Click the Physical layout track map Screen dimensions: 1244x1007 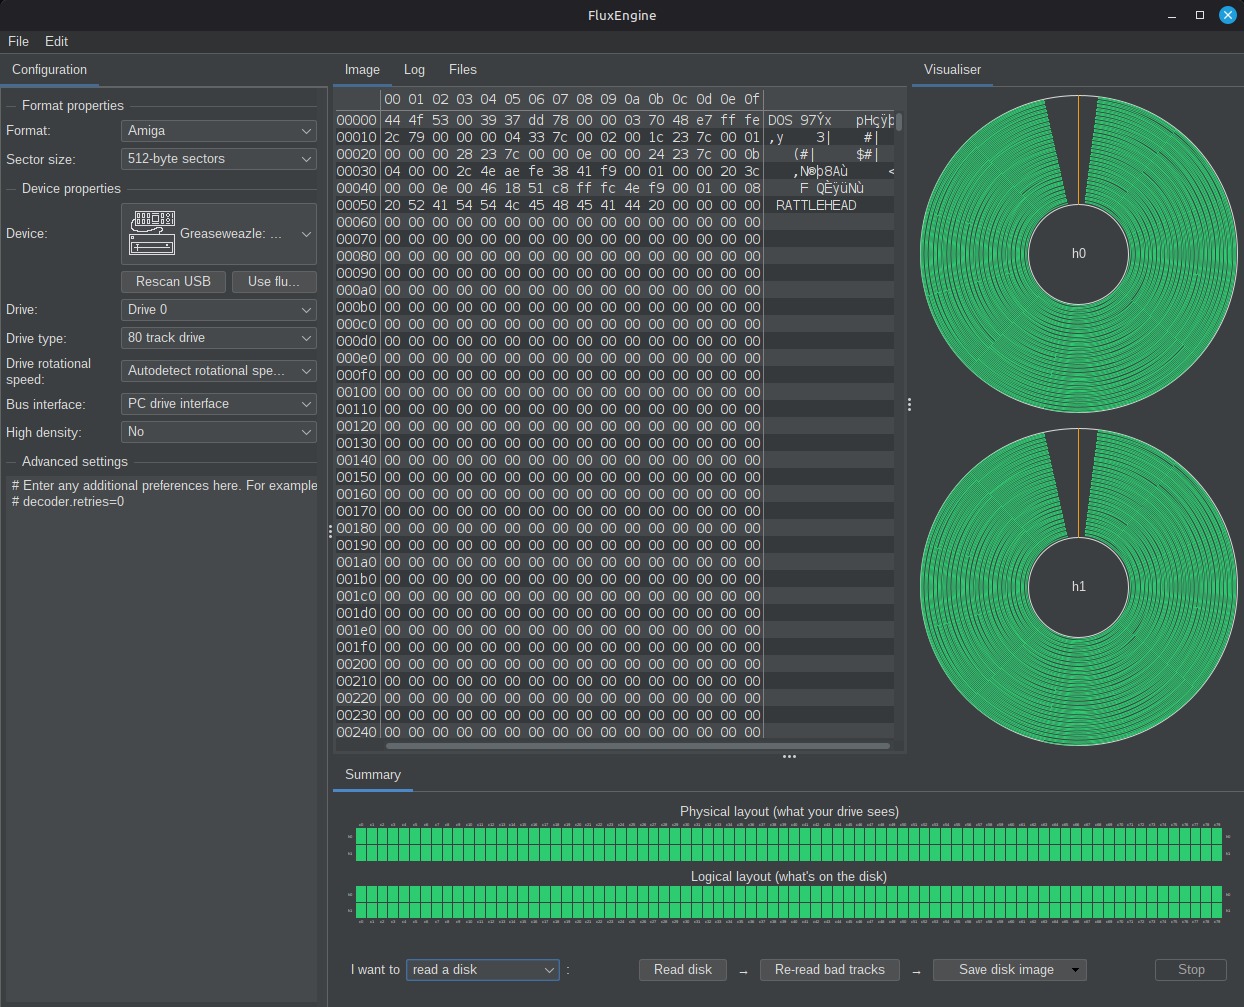789,844
